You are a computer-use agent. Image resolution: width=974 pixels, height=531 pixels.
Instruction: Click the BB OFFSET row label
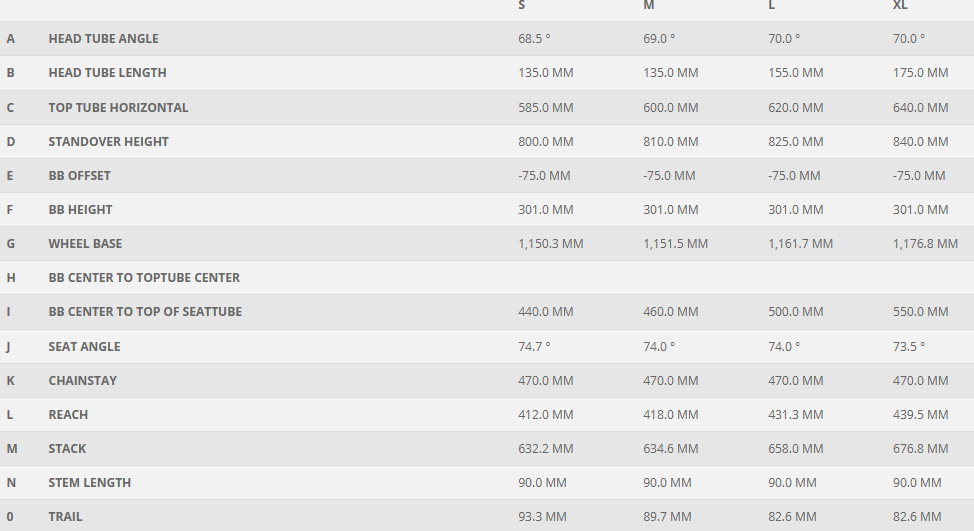click(x=79, y=176)
